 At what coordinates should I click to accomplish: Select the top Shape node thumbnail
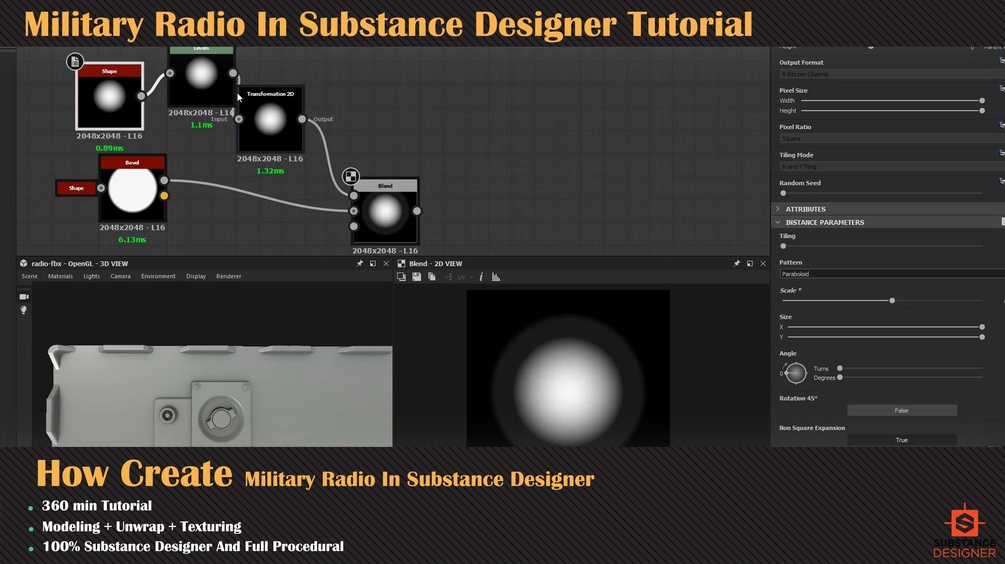(x=110, y=97)
